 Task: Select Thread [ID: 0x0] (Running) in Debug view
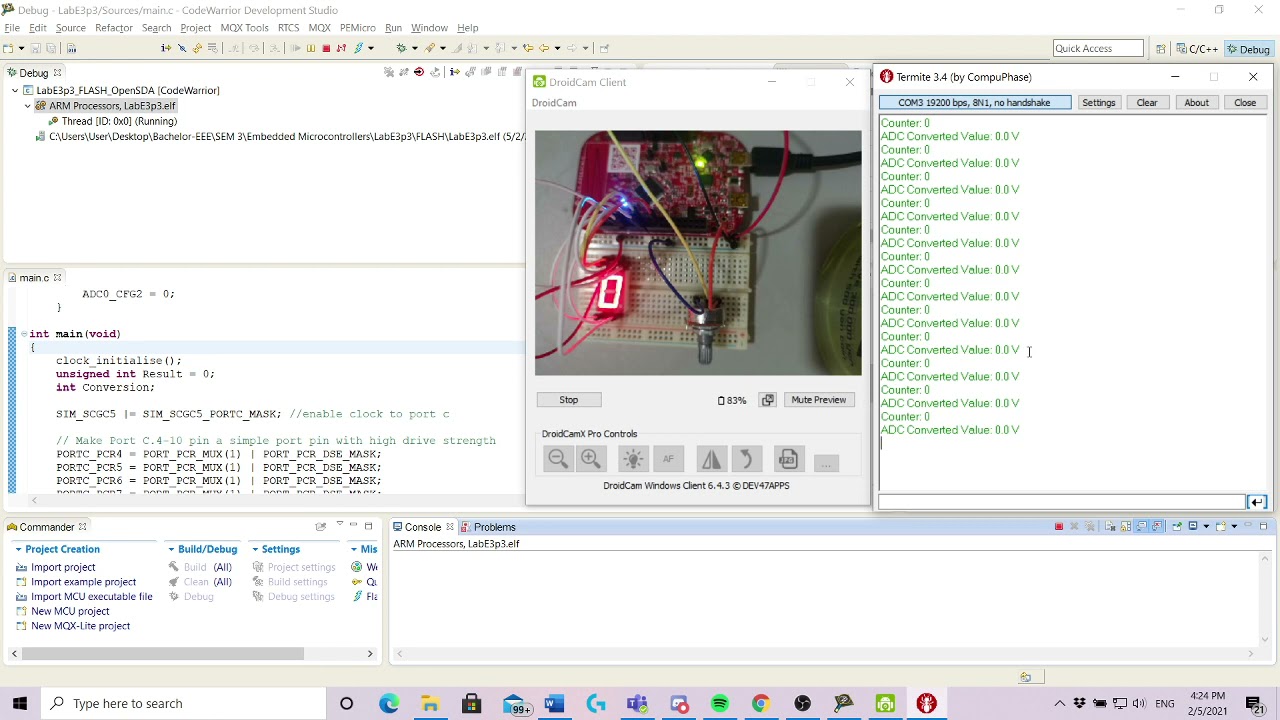click(x=119, y=121)
